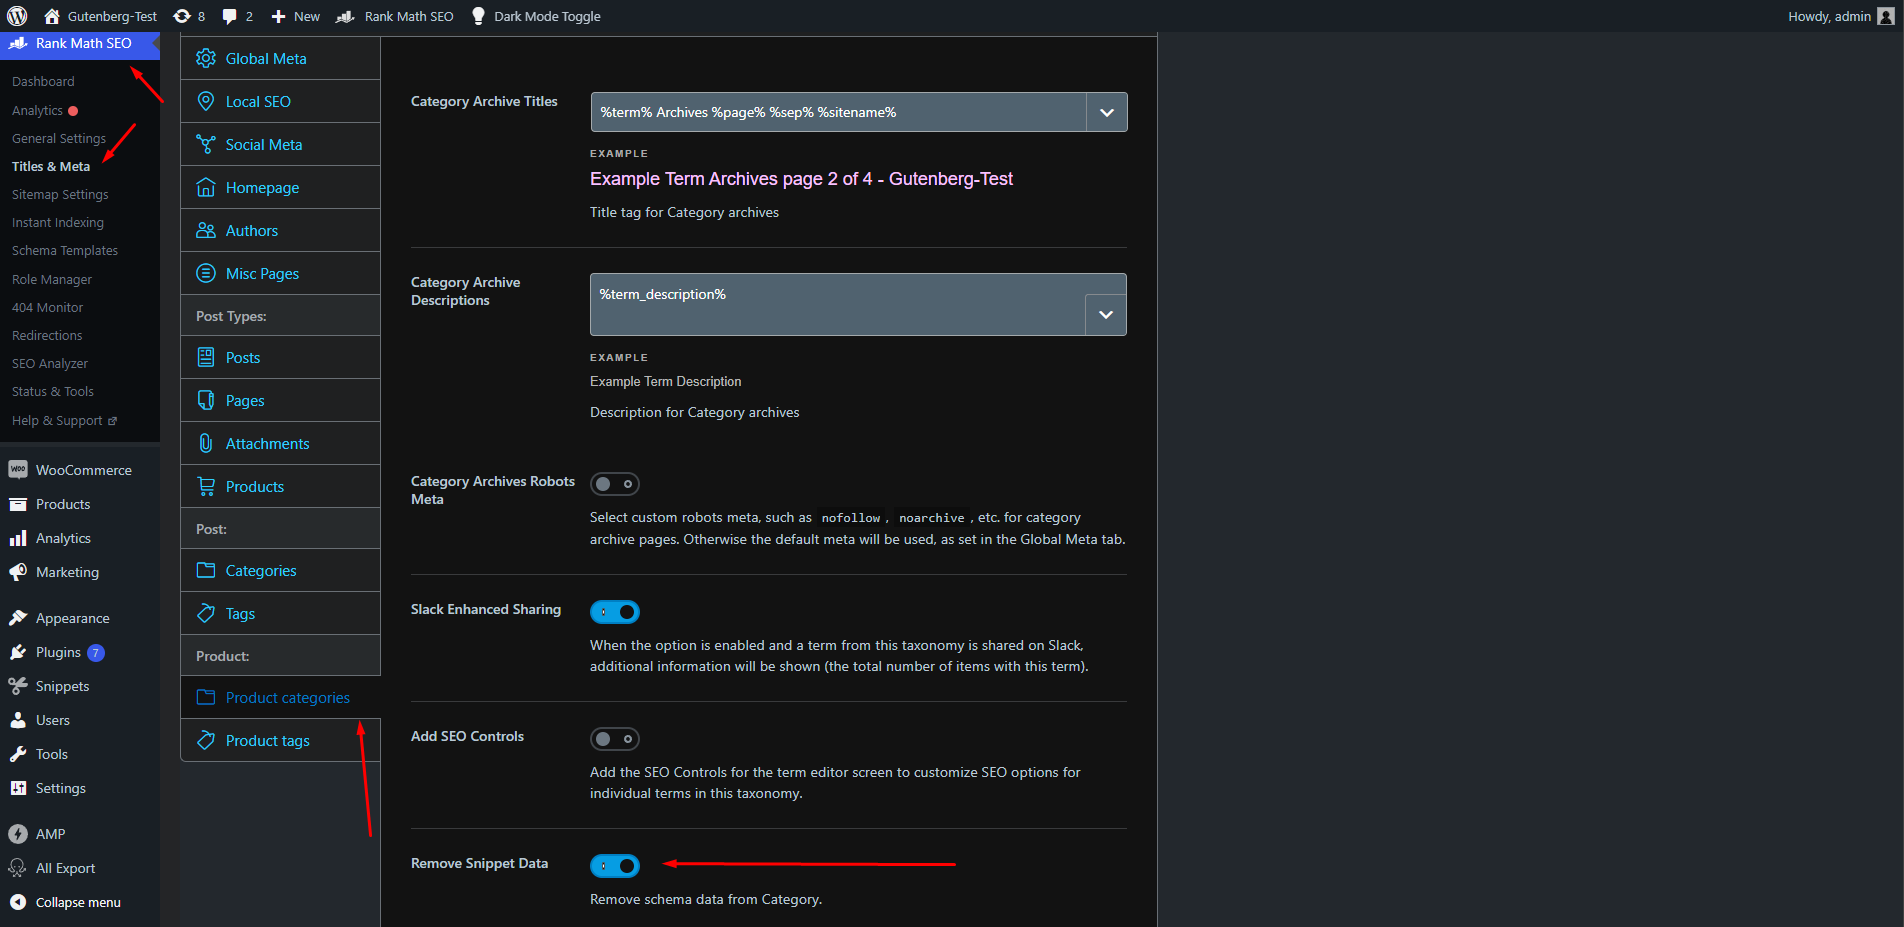This screenshot has width=1904, height=927.
Task: Click the Global Meta gear icon
Action: [206, 58]
